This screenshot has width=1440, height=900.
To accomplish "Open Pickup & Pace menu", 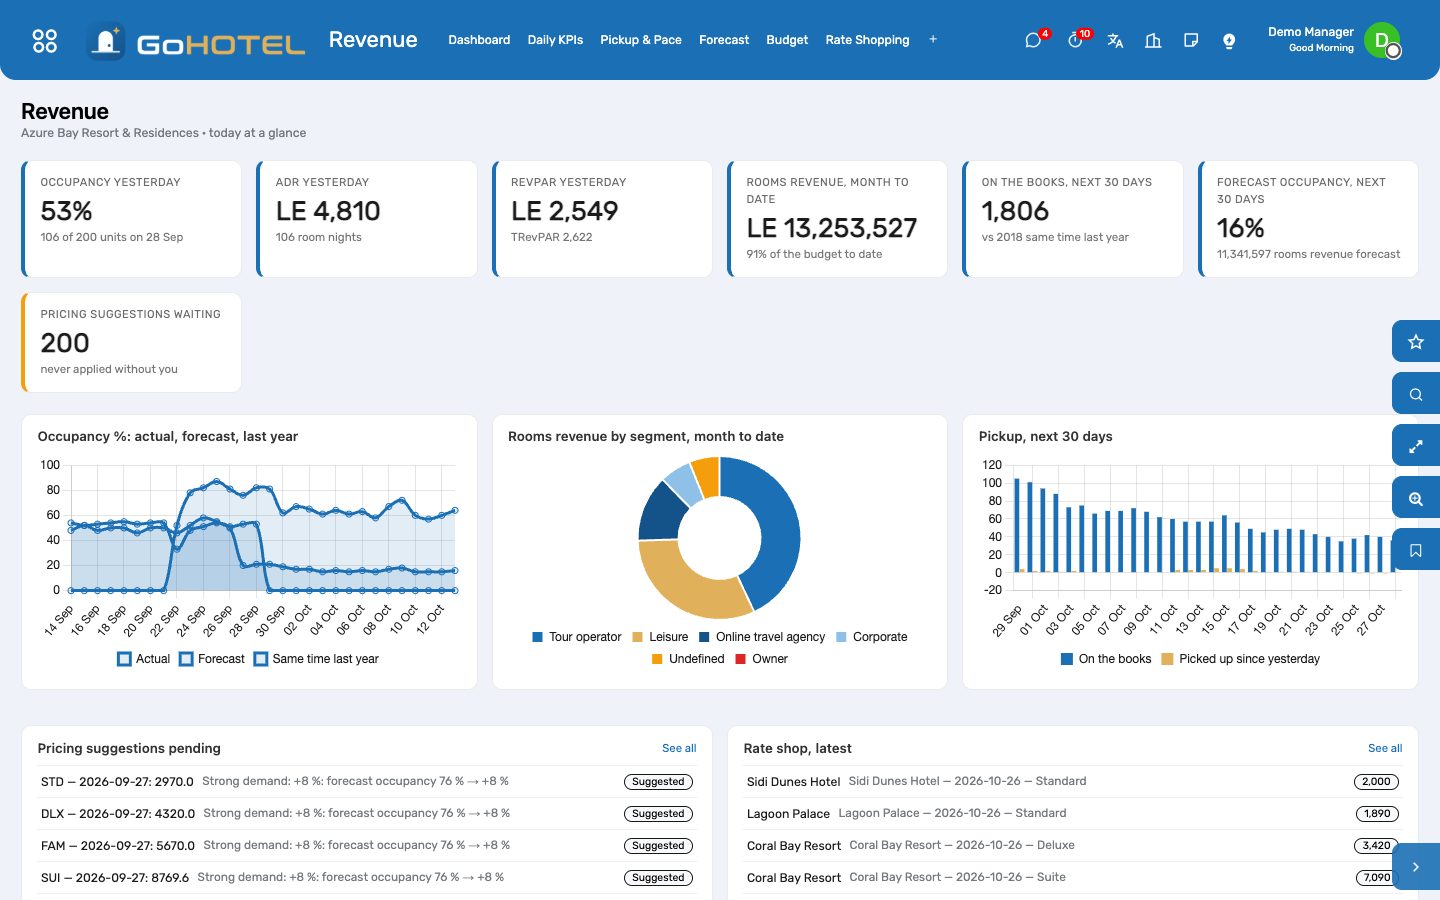I will [641, 40].
